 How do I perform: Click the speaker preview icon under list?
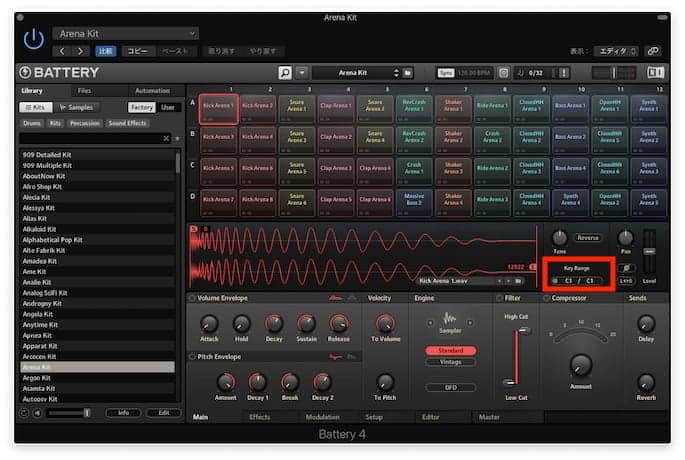click(x=37, y=413)
